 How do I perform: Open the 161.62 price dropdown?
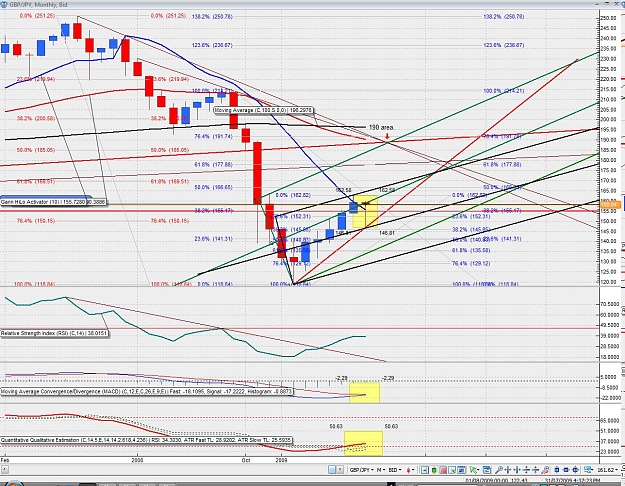pyautogui.click(x=607, y=470)
